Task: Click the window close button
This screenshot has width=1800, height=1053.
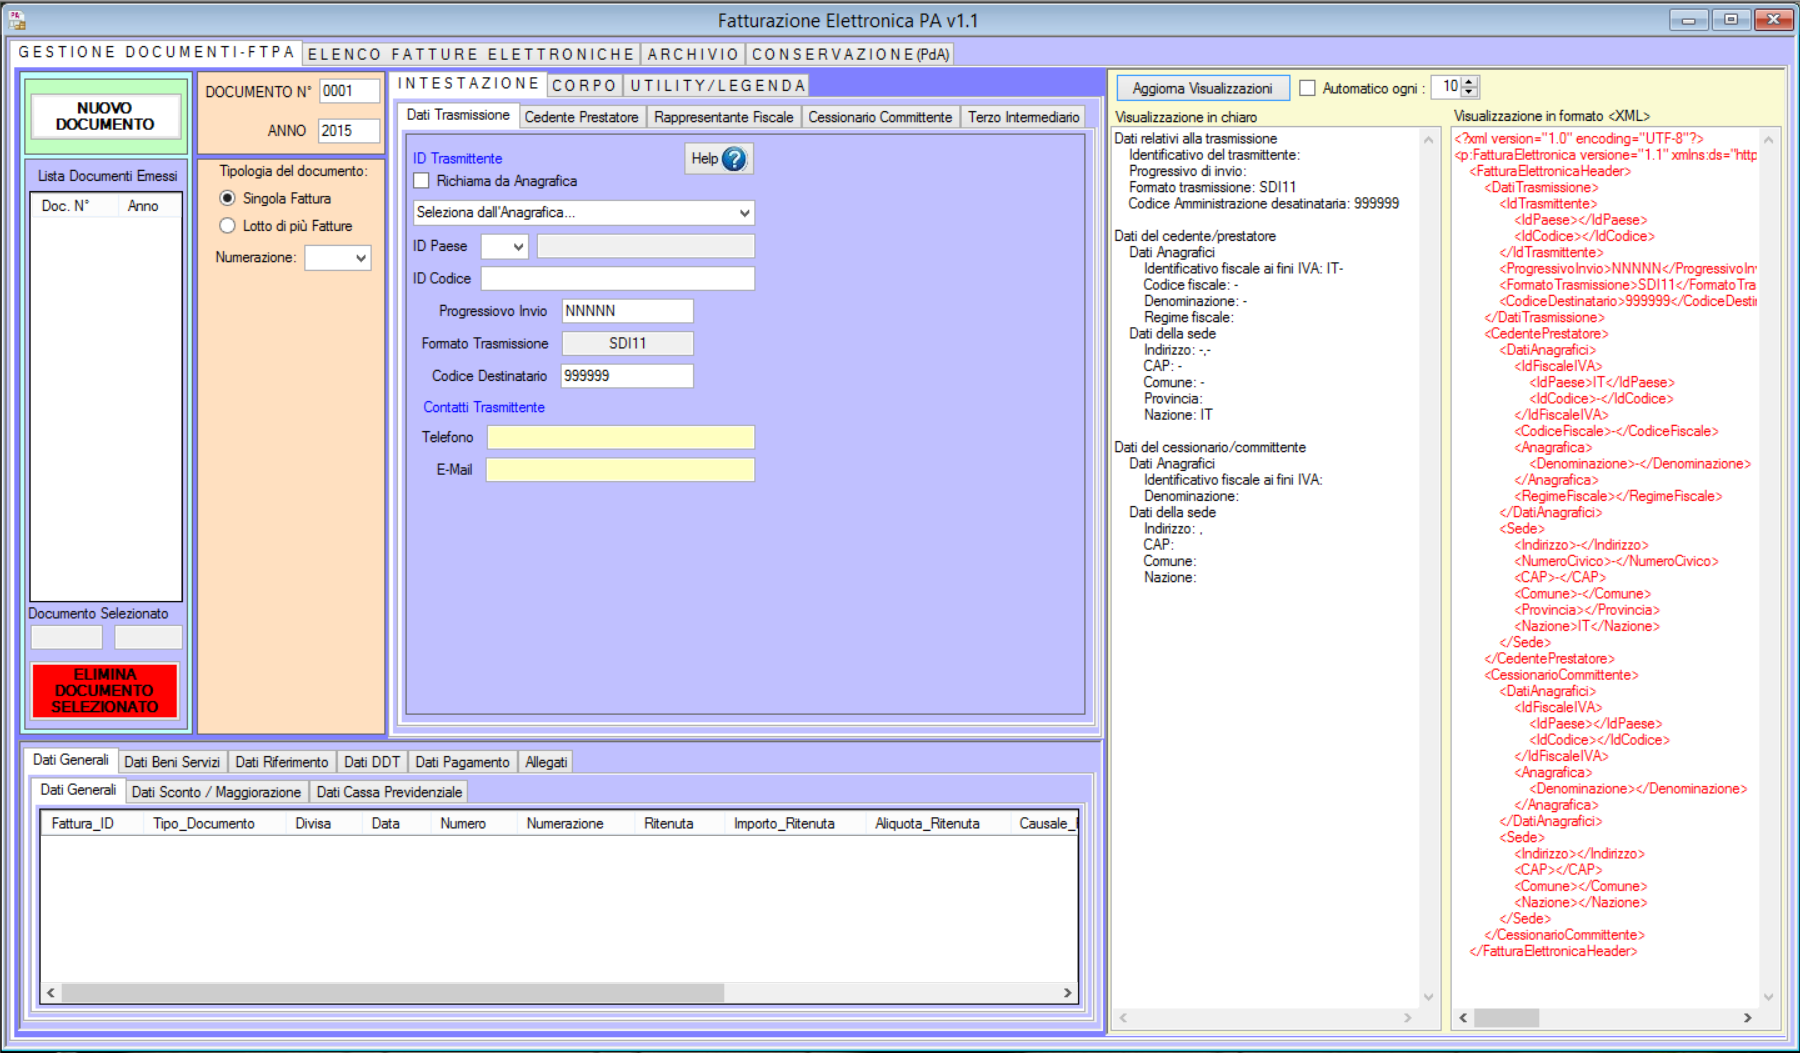Action: [1773, 19]
